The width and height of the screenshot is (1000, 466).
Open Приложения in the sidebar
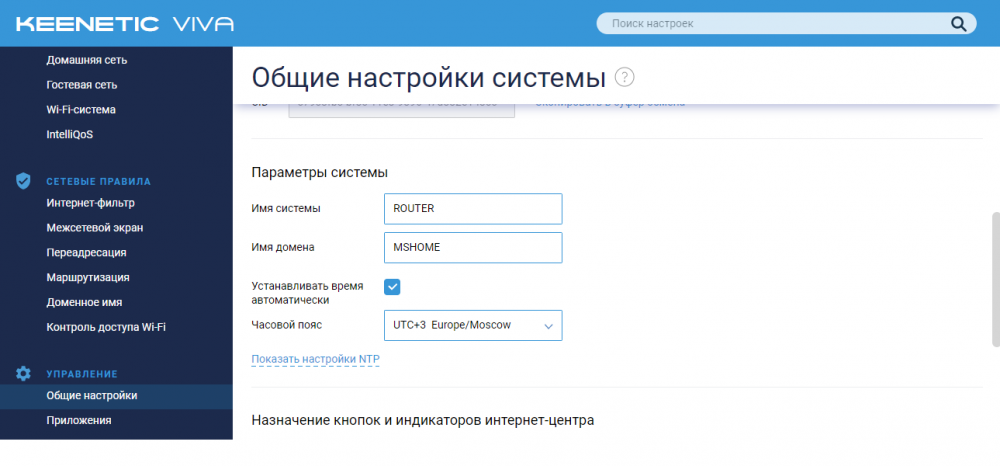coord(79,420)
